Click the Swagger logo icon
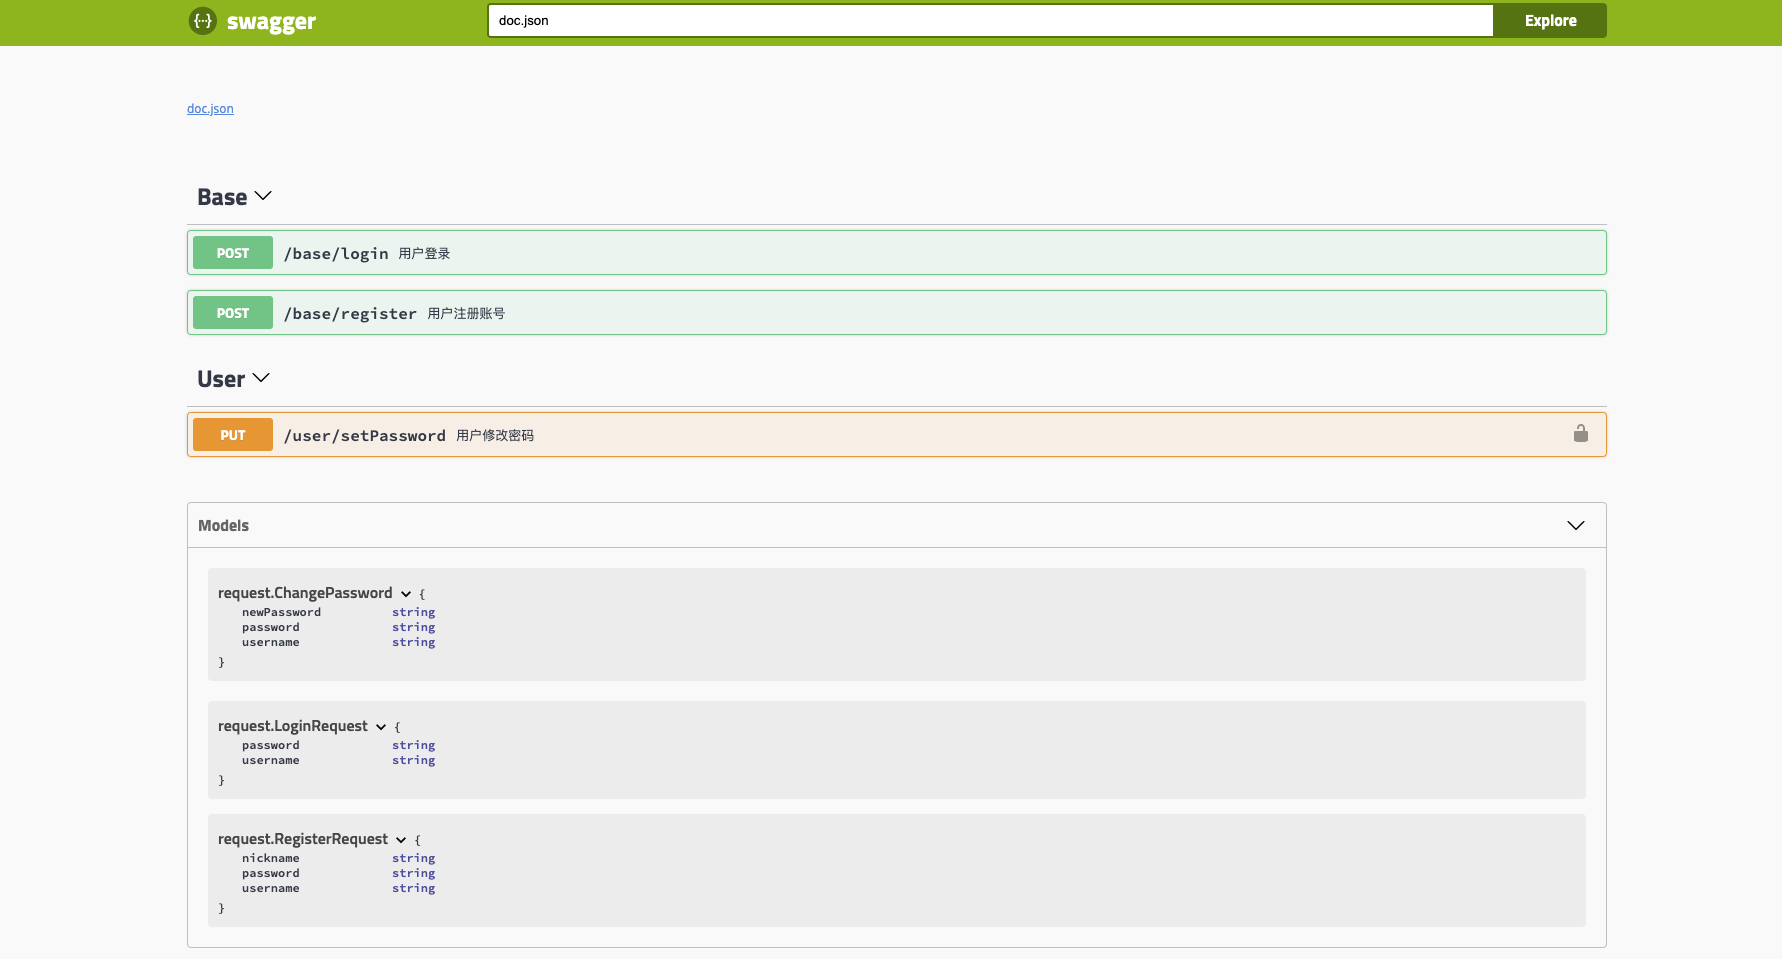Screen dimensions: 1782x959 [203, 21]
